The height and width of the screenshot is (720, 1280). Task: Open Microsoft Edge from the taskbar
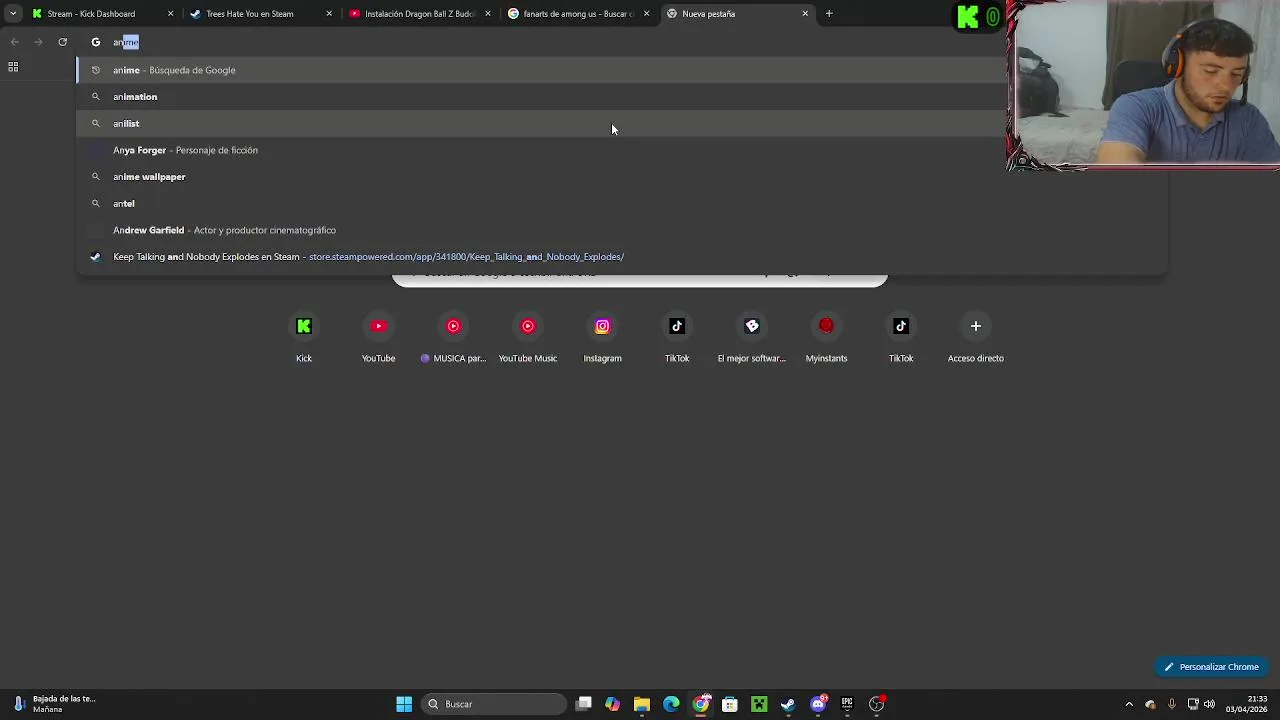[671, 704]
